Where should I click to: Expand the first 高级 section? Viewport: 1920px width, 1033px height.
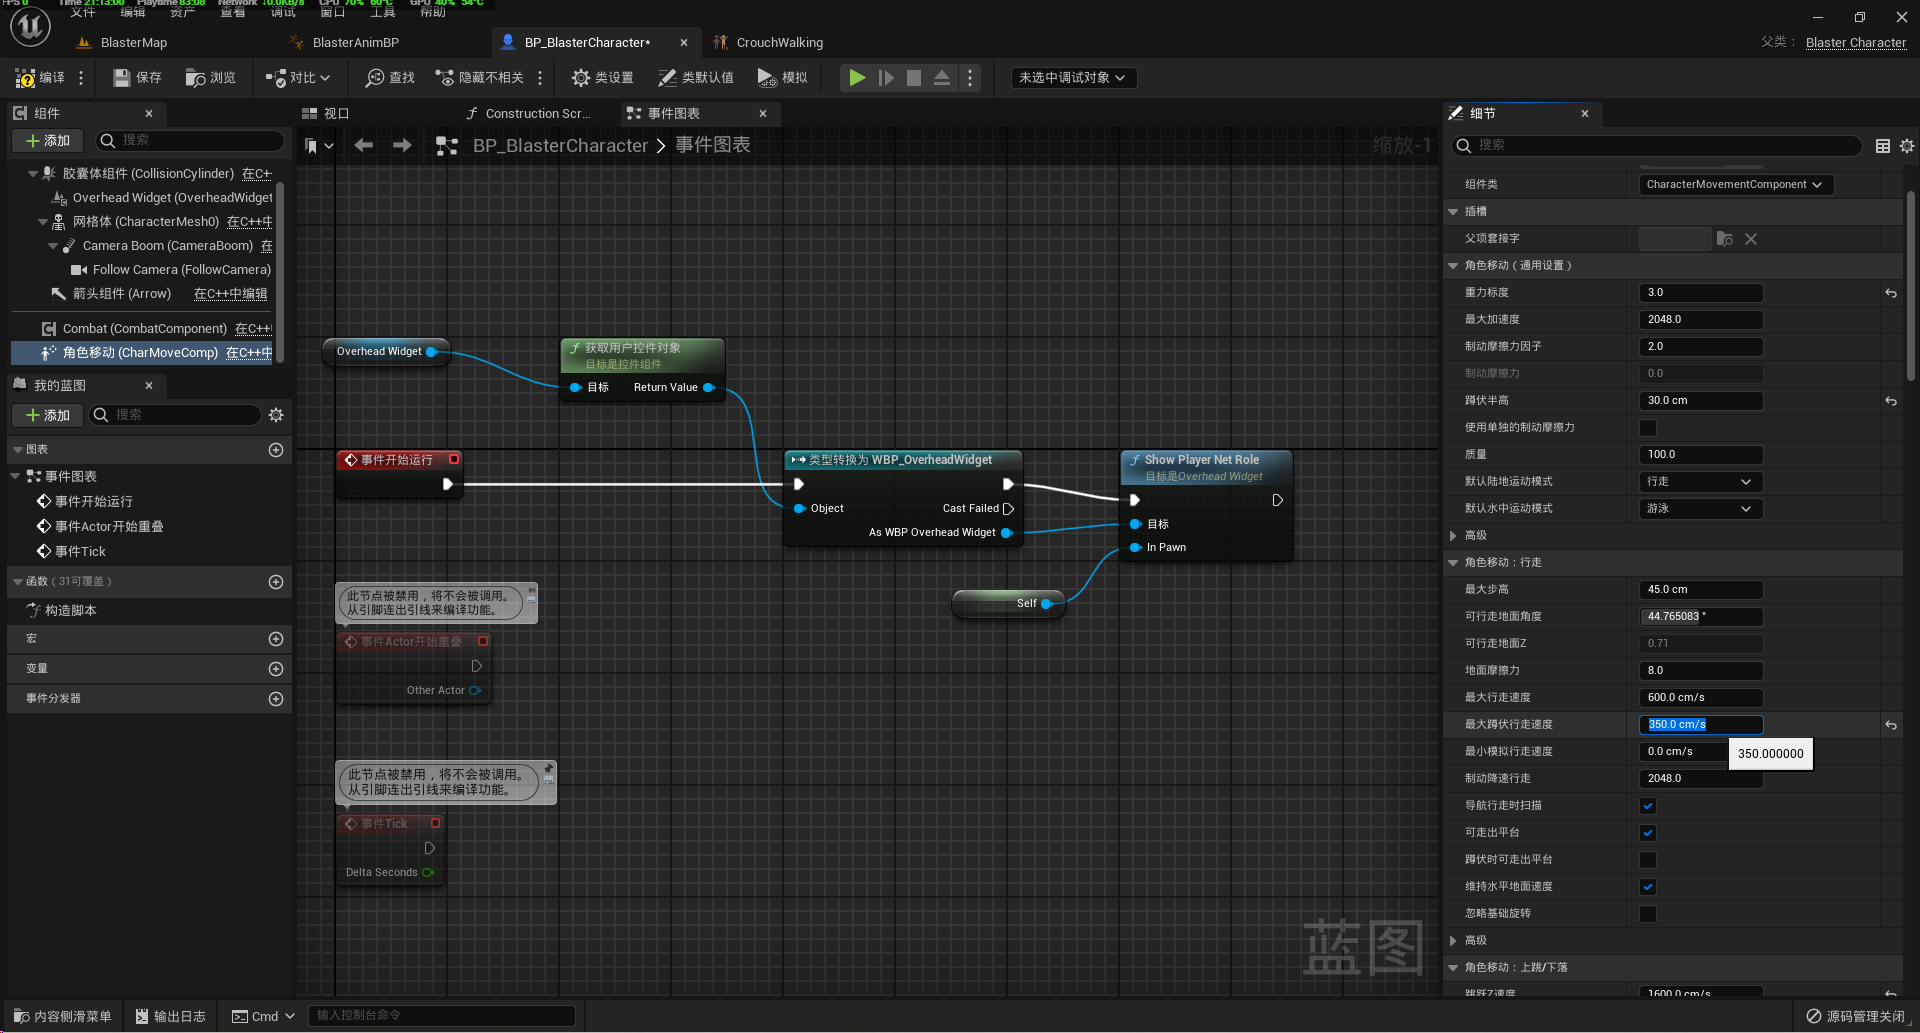point(1453,536)
